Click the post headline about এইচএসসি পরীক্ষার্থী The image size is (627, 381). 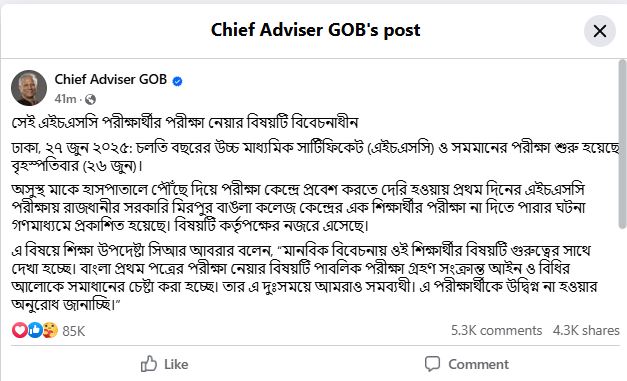[185, 122]
